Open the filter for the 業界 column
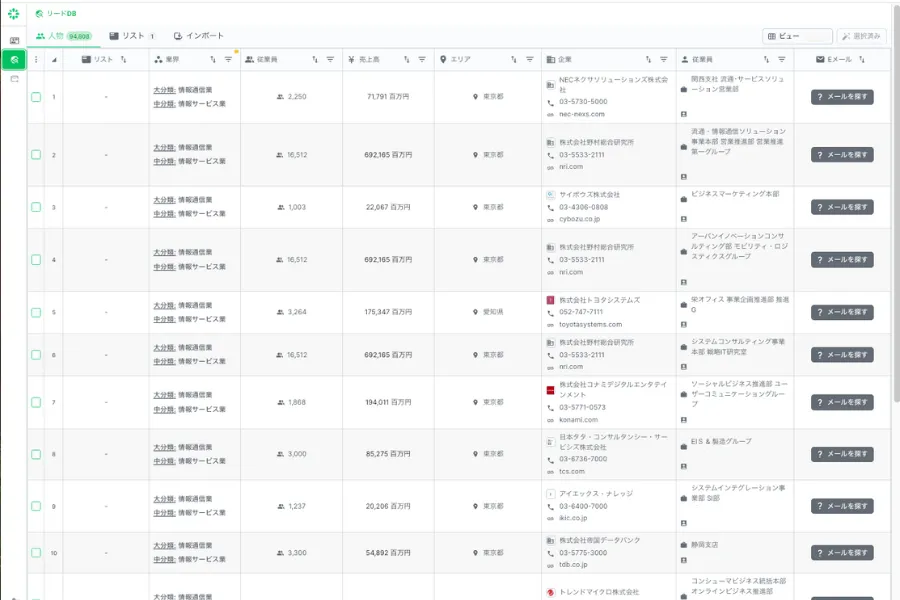900x600 pixels. click(228, 60)
